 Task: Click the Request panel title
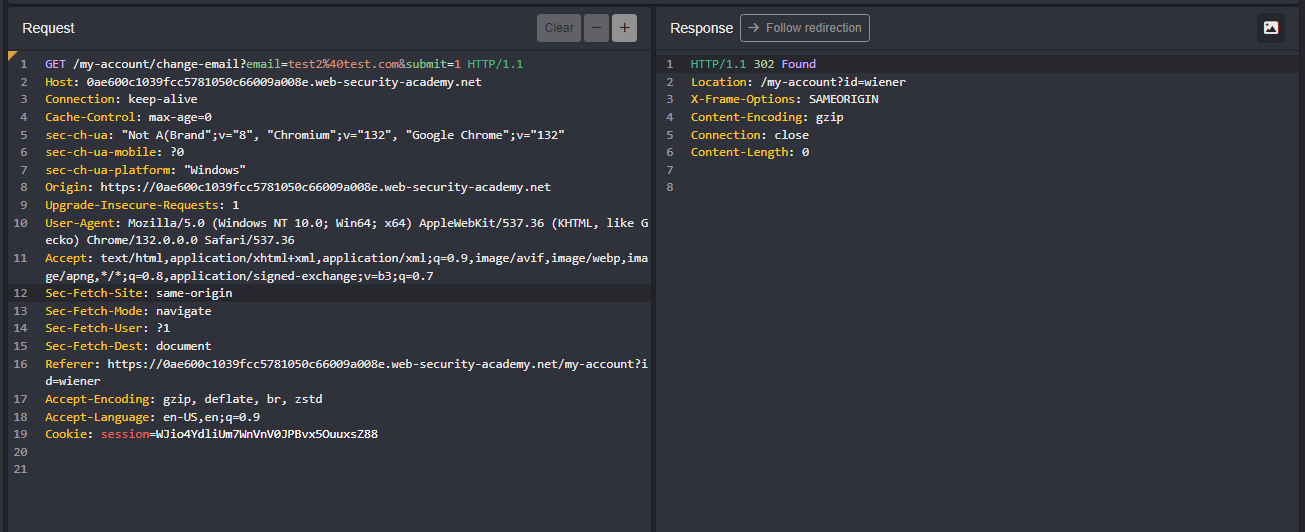pyautogui.click(x=48, y=28)
